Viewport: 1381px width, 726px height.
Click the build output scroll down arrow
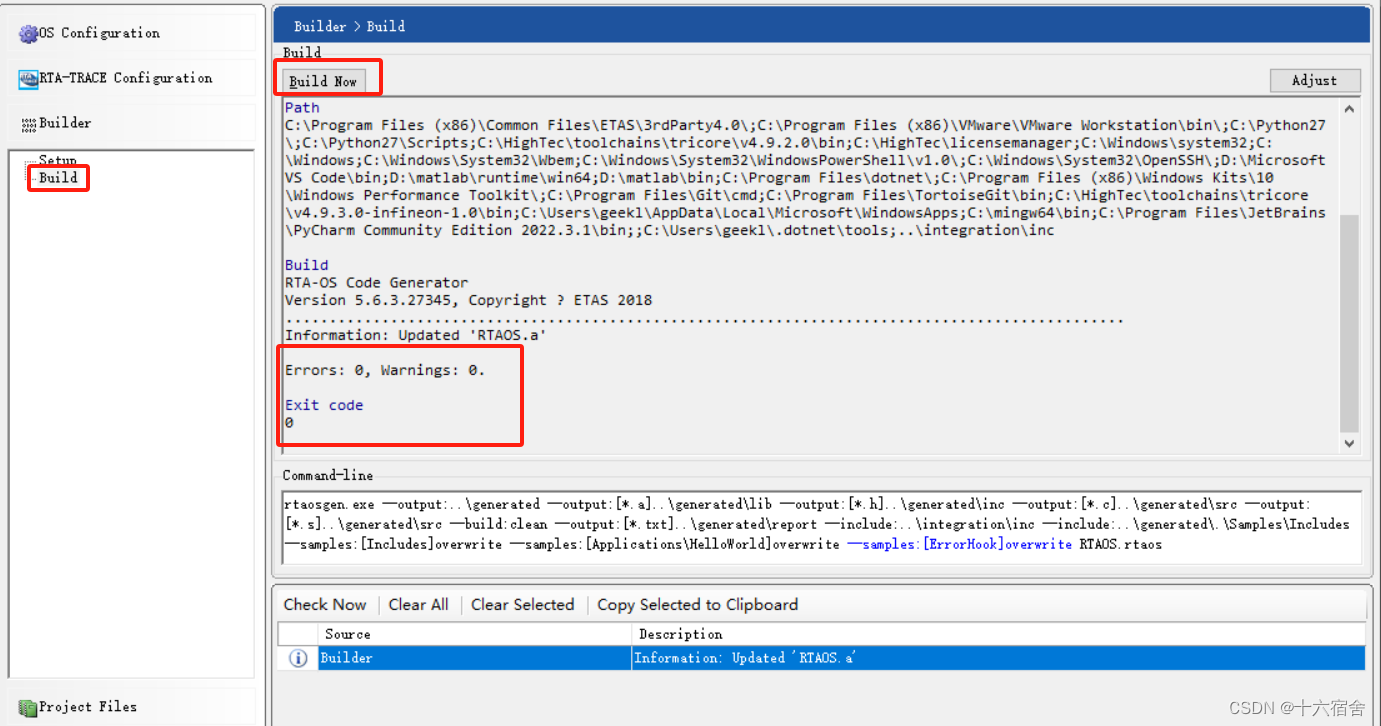pos(1349,443)
